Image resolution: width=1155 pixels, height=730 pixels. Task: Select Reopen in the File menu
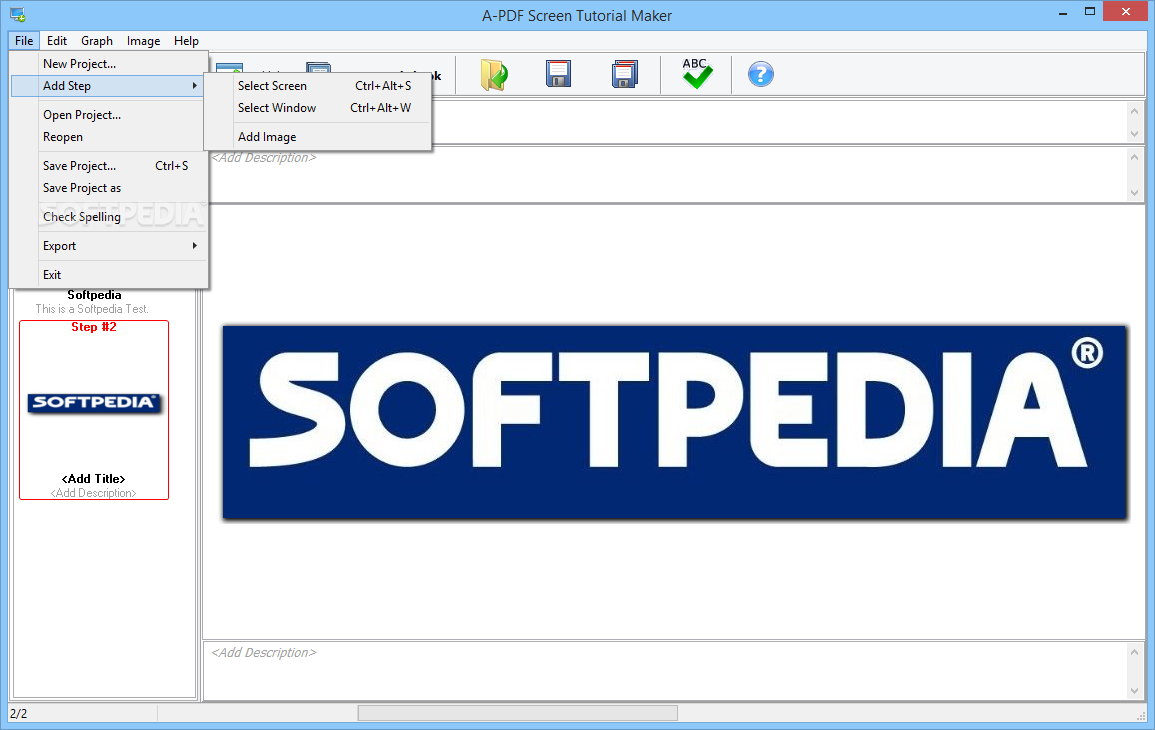tap(108, 137)
